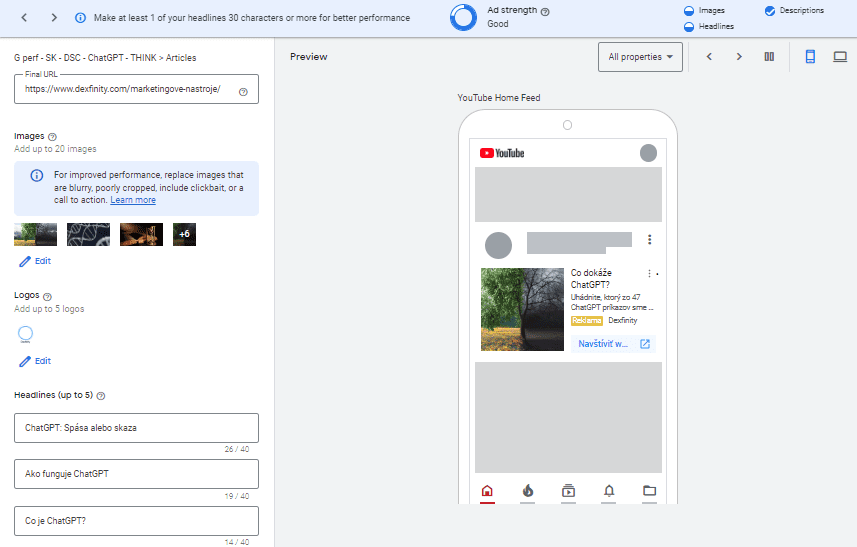Click info icon in image tip box
The height and width of the screenshot is (547, 857).
[x=37, y=175]
